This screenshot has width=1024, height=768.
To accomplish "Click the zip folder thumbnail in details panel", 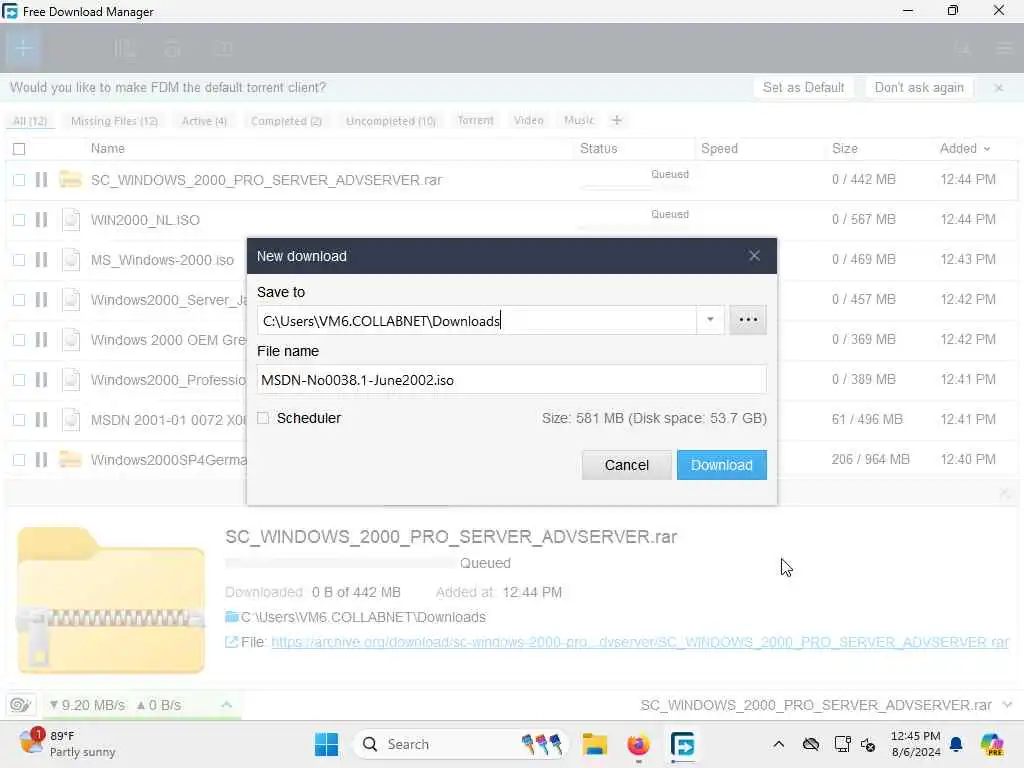I will (111, 600).
